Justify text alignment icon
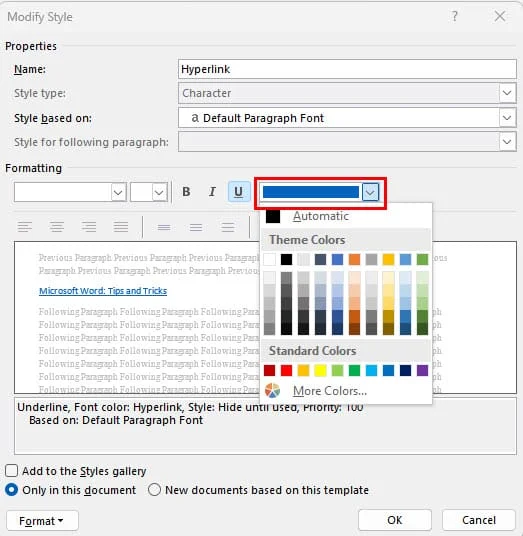 [x=121, y=227]
